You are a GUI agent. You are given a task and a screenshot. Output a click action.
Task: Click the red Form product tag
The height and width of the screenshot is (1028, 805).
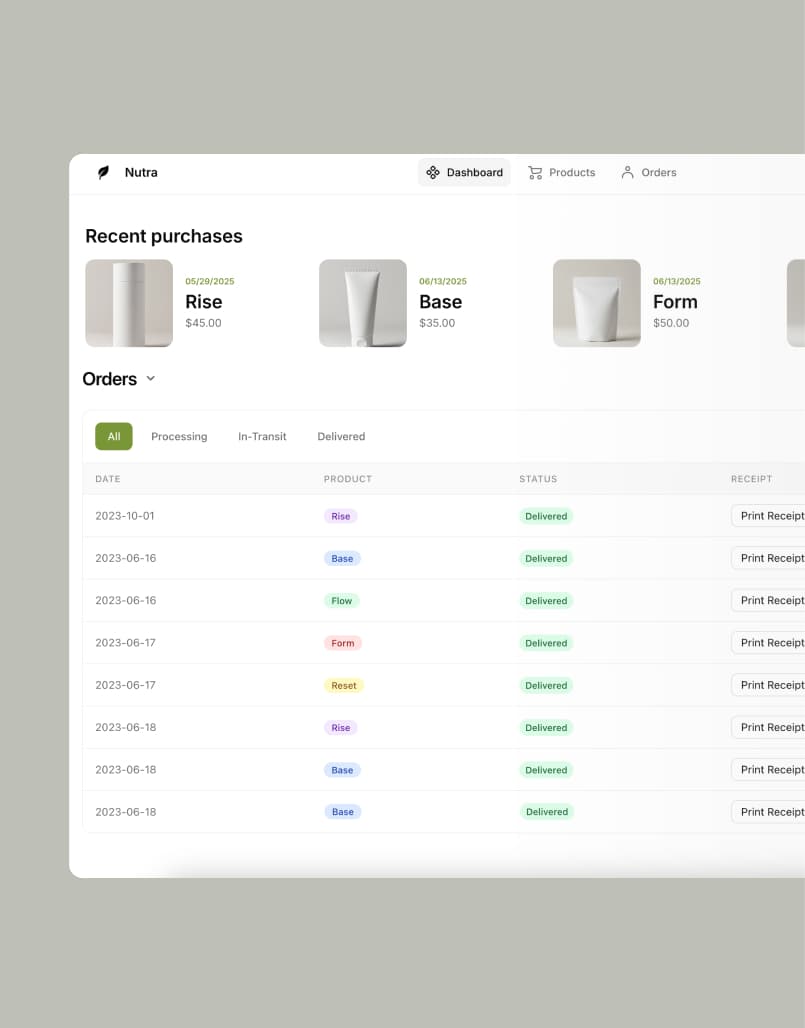[x=343, y=643]
